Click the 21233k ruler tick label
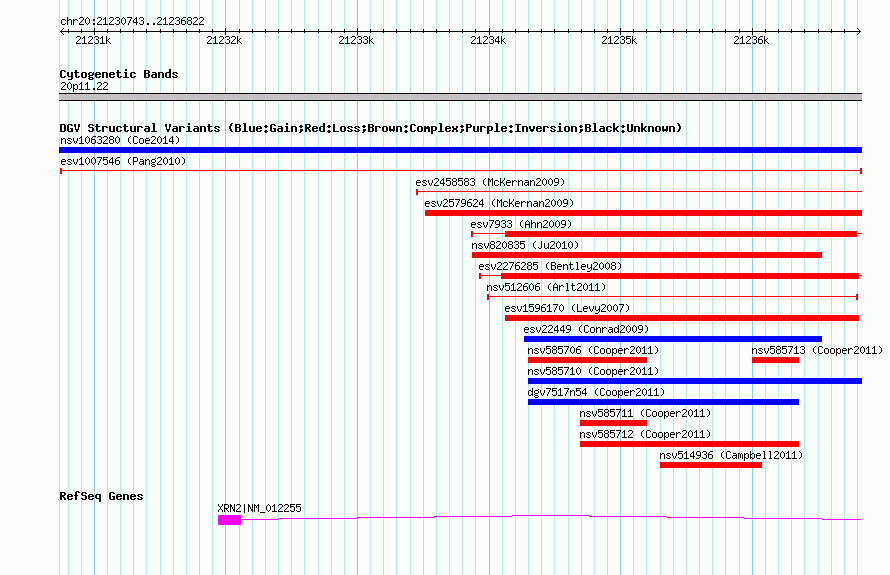Viewport: 890px width, 575px height. (x=356, y=40)
